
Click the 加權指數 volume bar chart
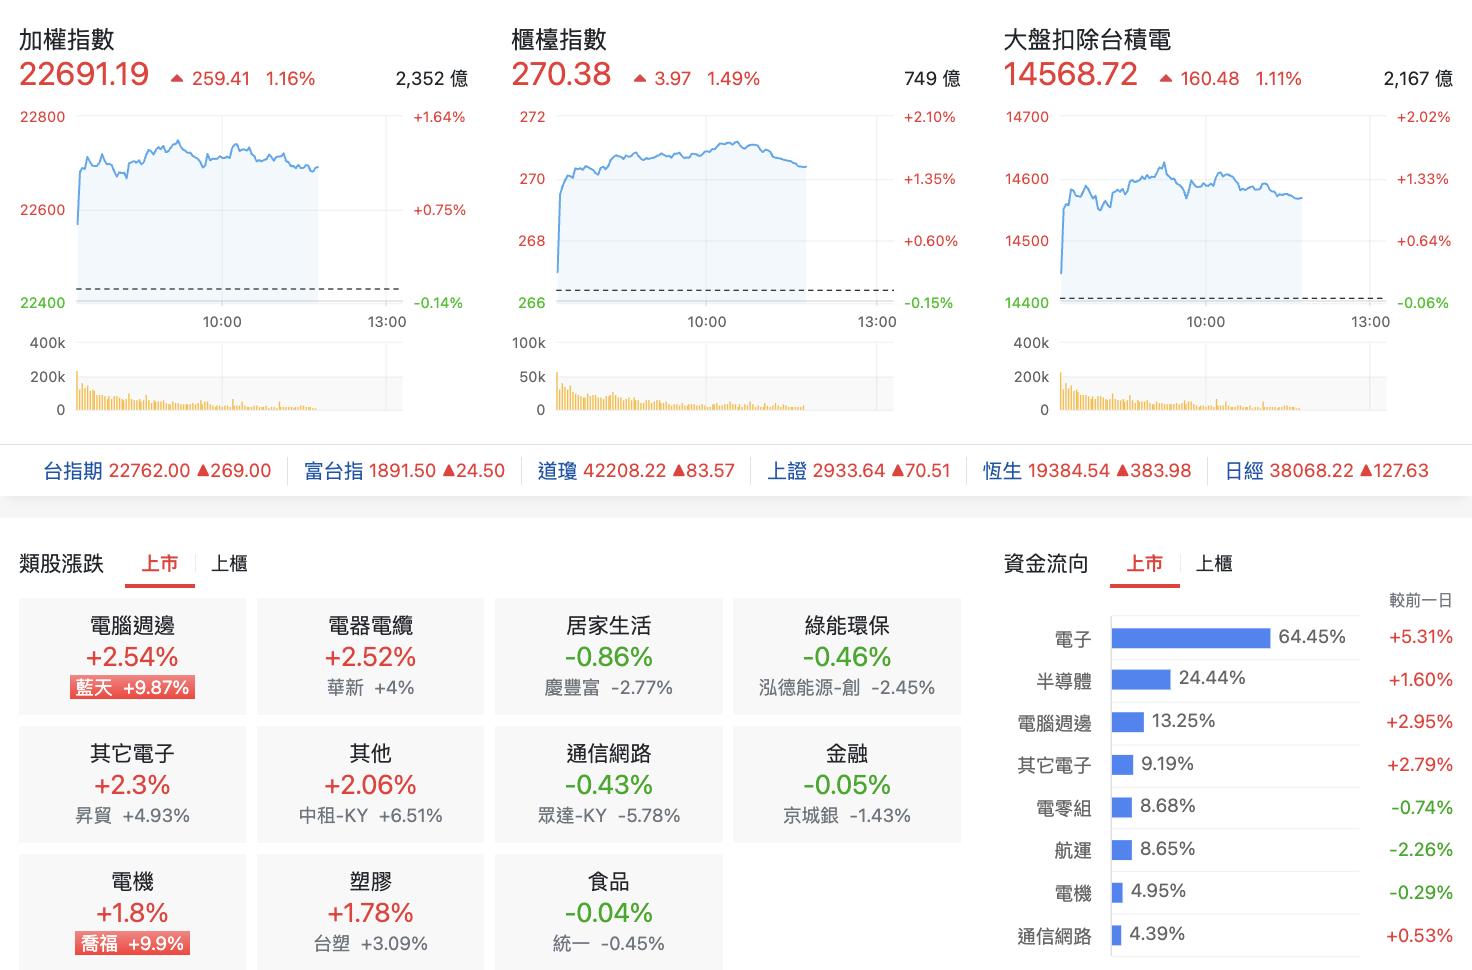(x=238, y=377)
